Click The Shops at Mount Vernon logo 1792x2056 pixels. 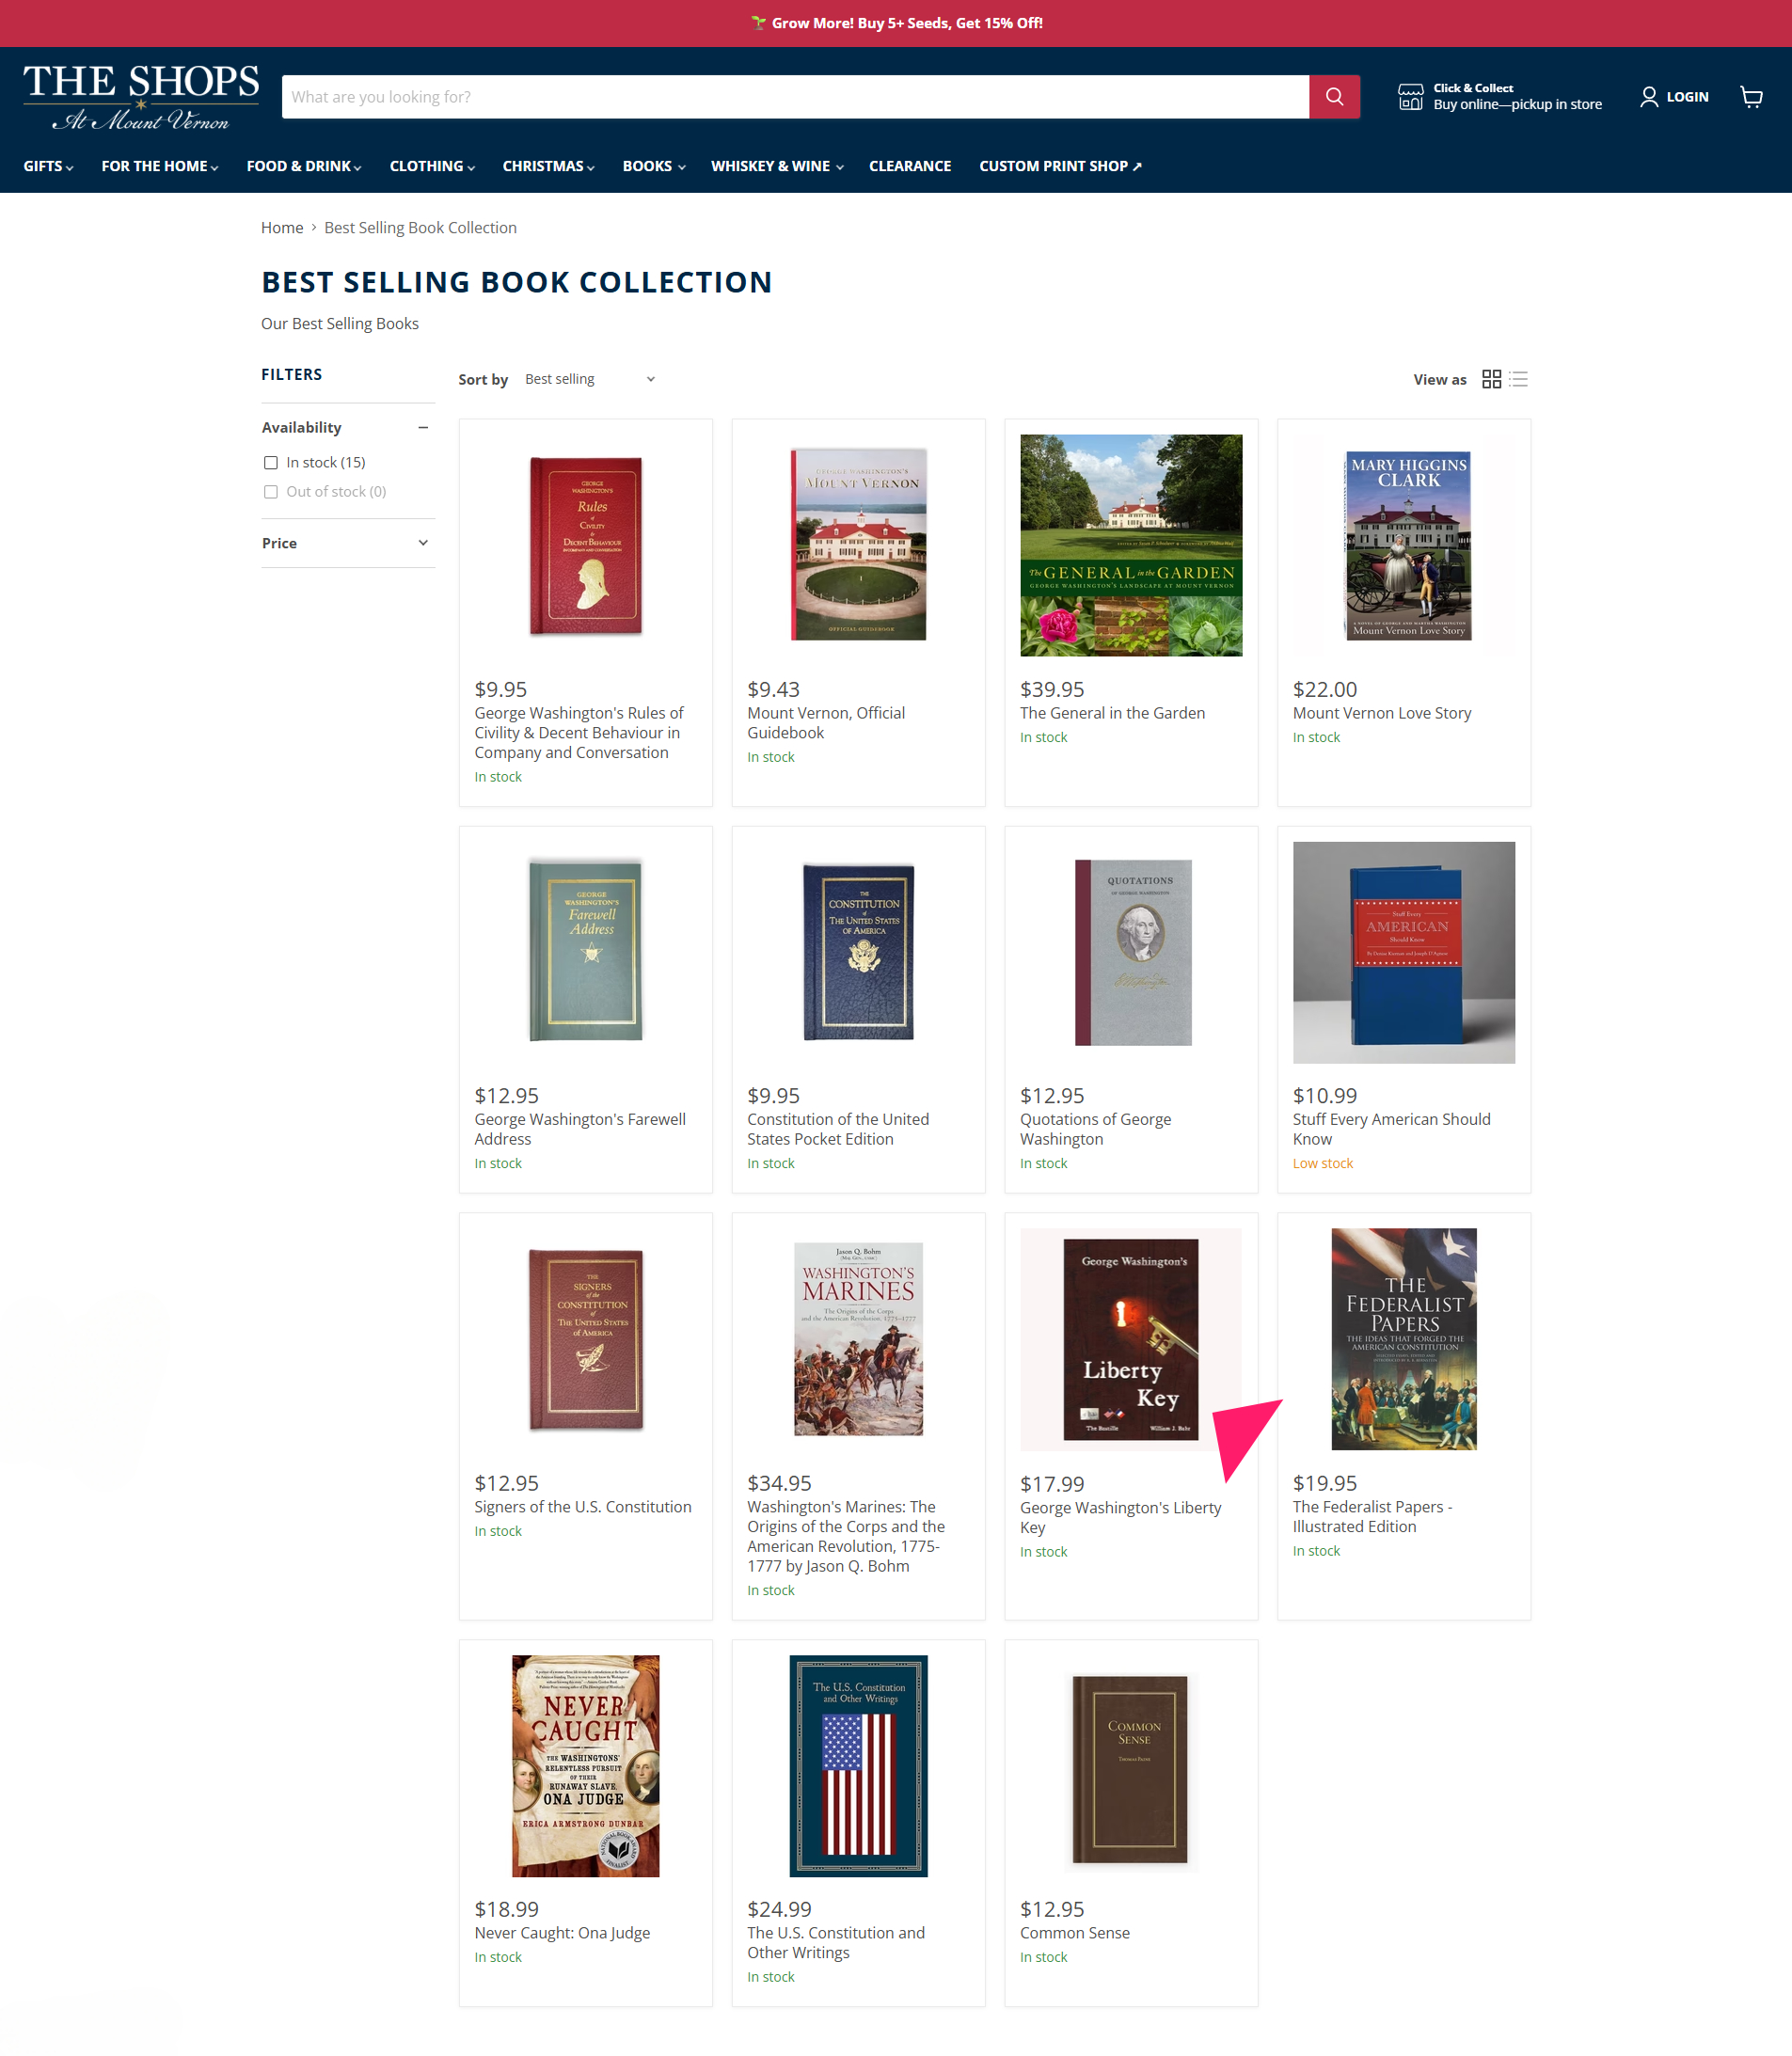141,97
